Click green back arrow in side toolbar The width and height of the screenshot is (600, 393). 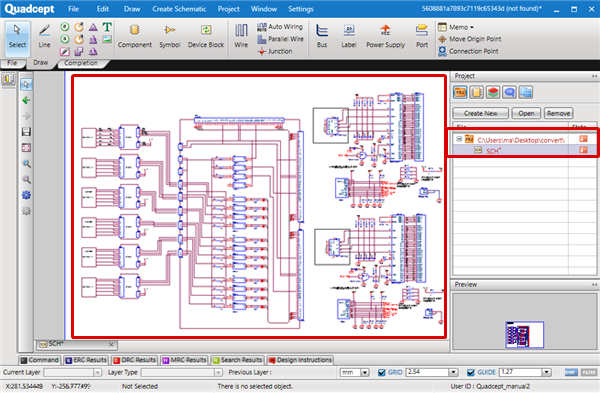click(x=26, y=100)
